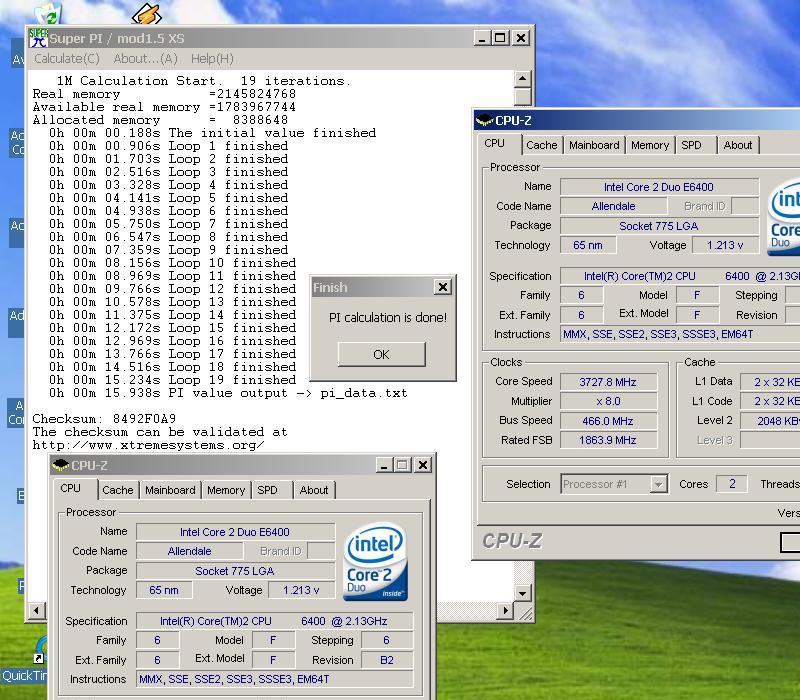Click Socket 775 LGA package field in right CPU-Z
The height and width of the screenshot is (700, 800).
659,226
